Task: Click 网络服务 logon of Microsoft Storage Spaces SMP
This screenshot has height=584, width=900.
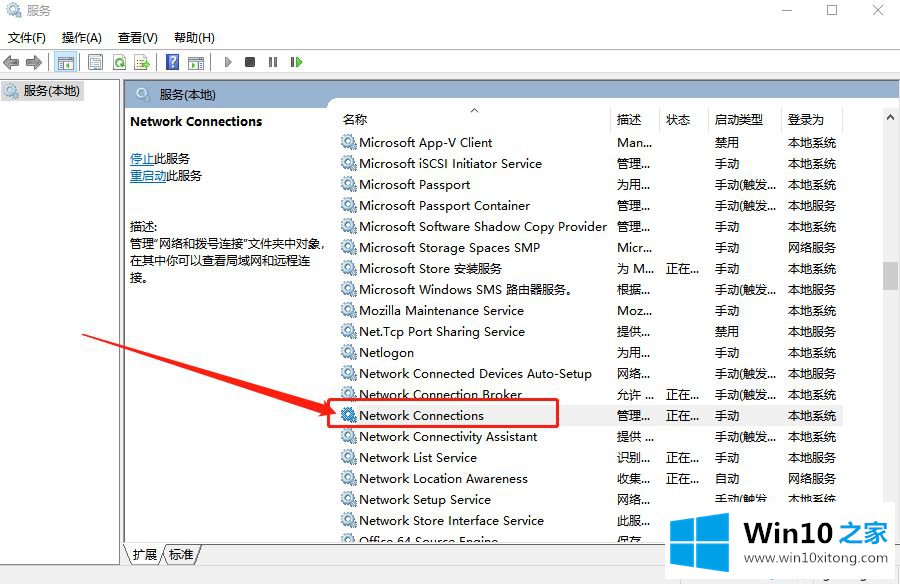Action: pyautogui.click(x=812, y=247)
